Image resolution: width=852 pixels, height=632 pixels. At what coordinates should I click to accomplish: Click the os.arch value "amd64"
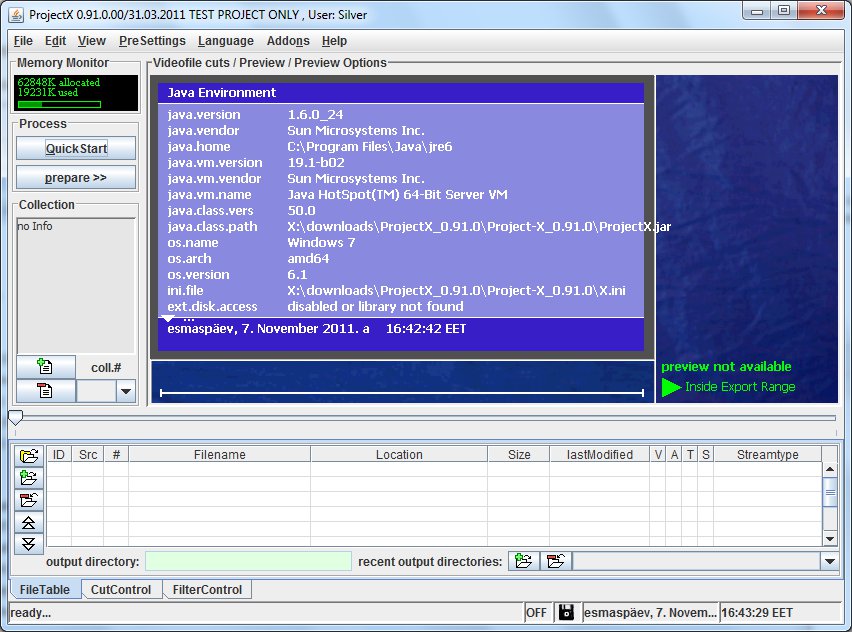(308, 259)
